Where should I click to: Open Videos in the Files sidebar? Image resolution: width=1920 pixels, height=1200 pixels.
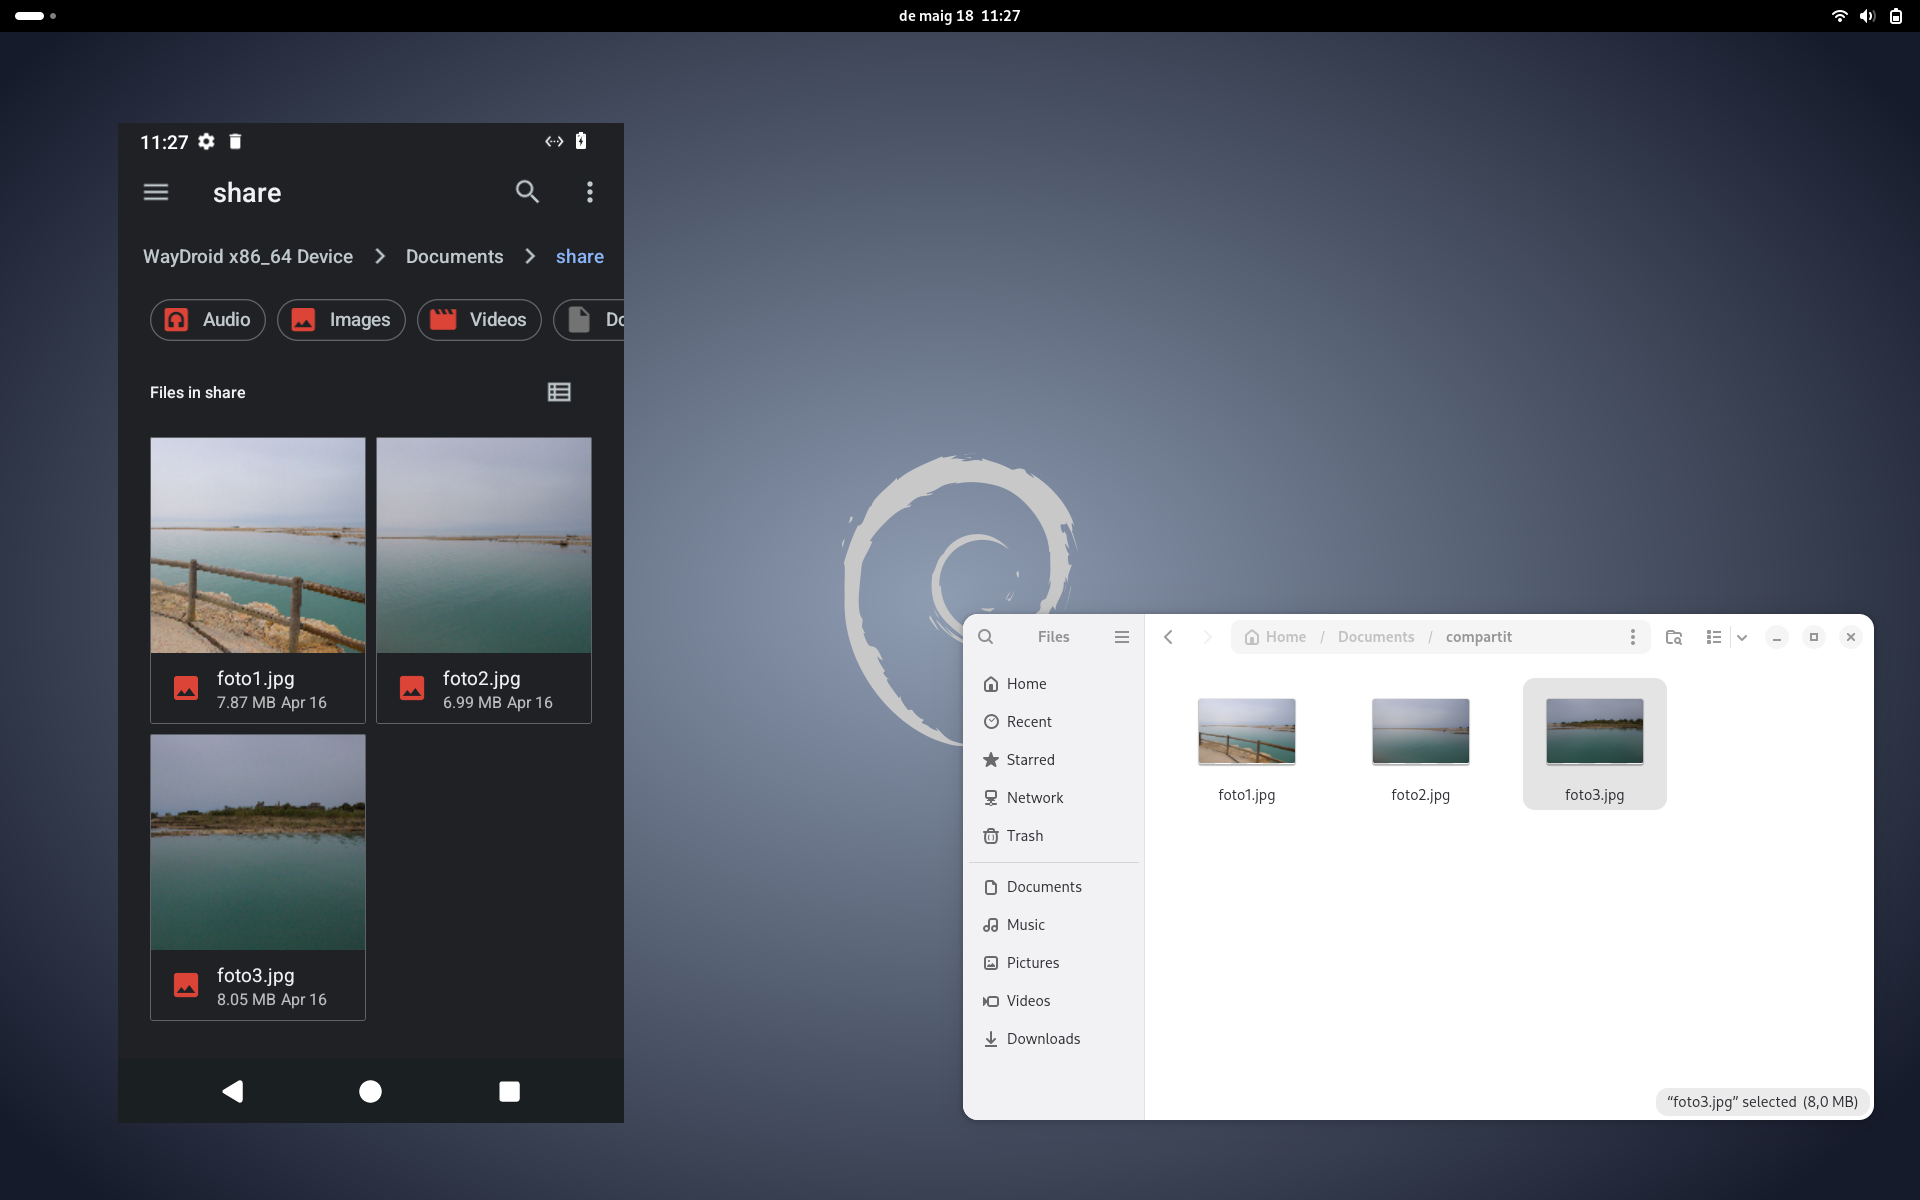point(1054,1001)
